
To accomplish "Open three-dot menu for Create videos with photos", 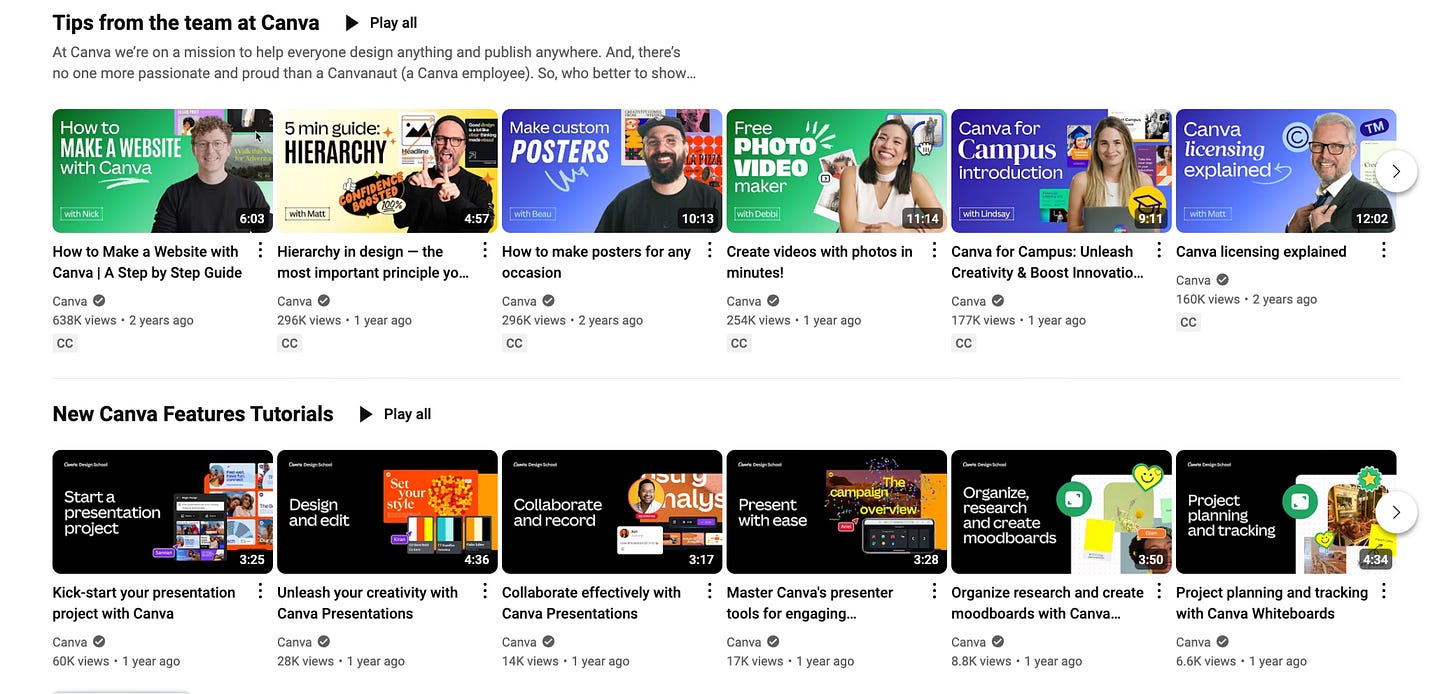I will pos(934,250).
